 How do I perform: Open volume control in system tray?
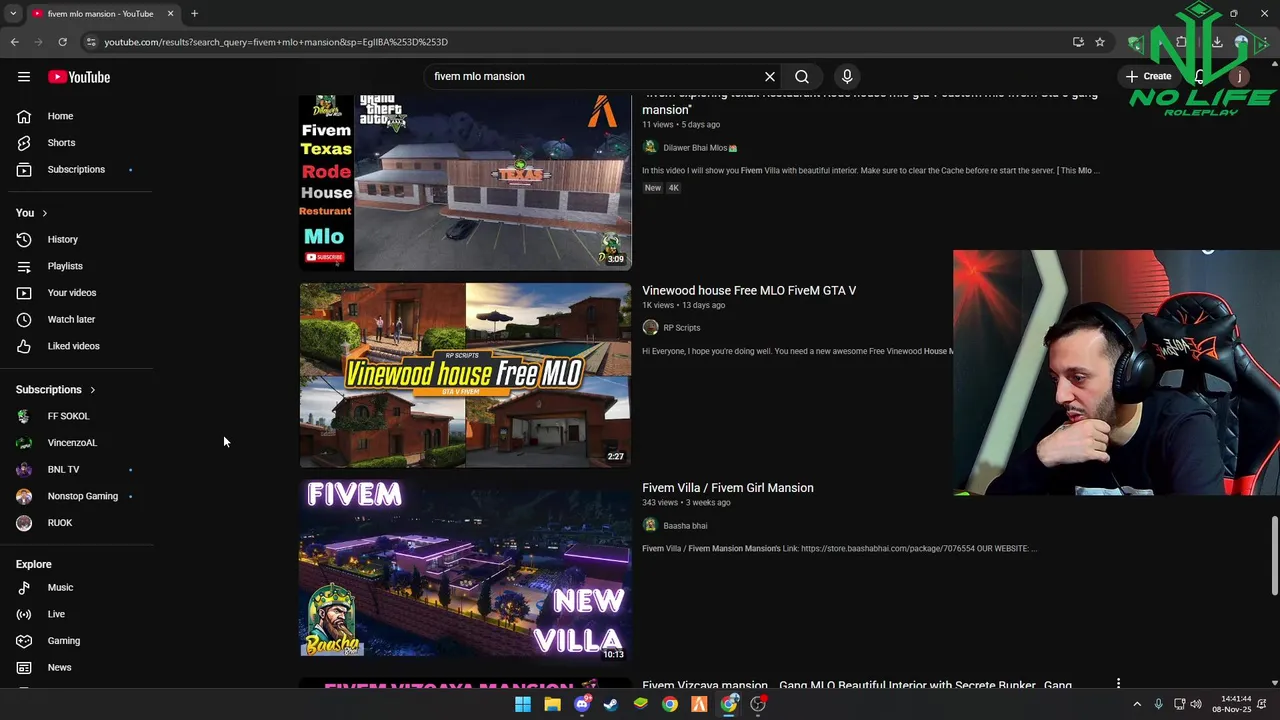tap(1196, 705)
